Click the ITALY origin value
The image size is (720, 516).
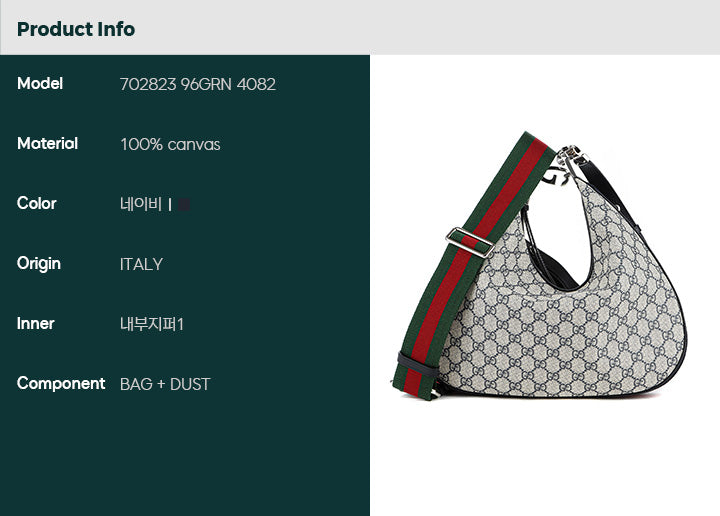point(141,264)
